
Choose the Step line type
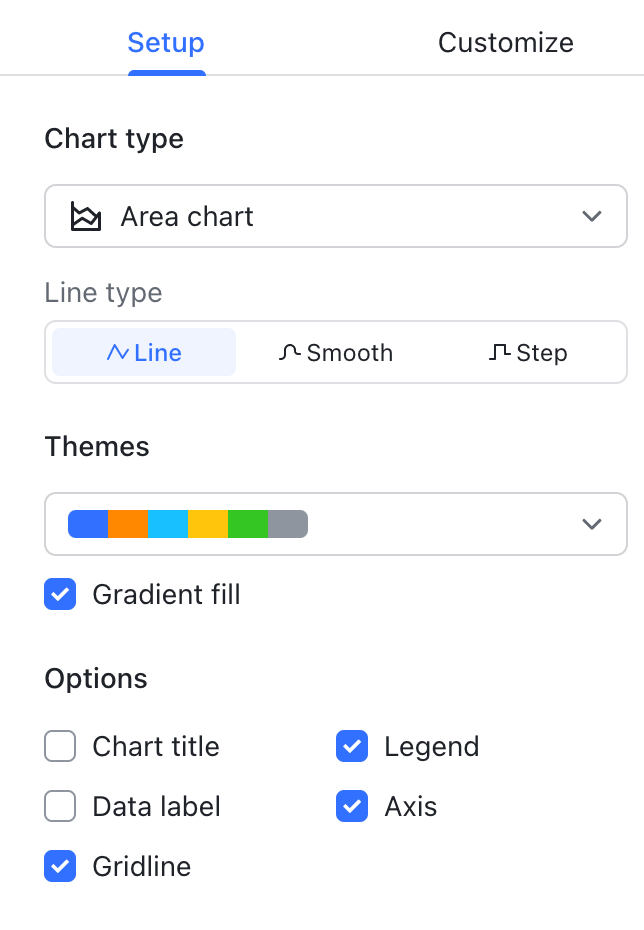point(528,352)
